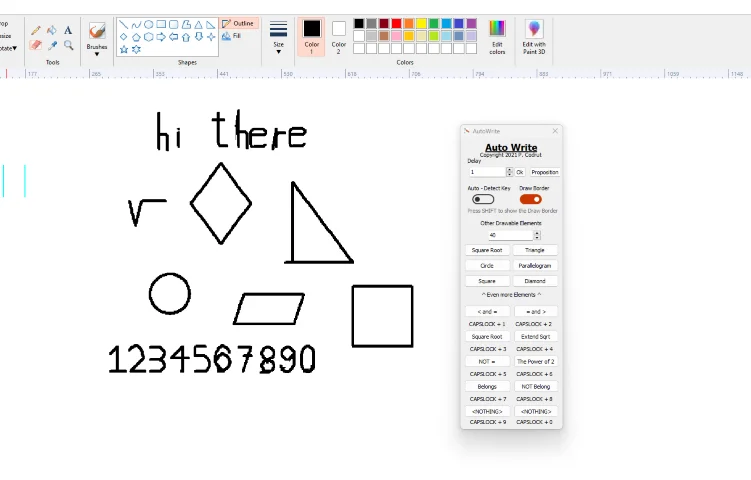Decrease the Delay value with down arrow
Screen dimensions: 751x480
[509, 174]
